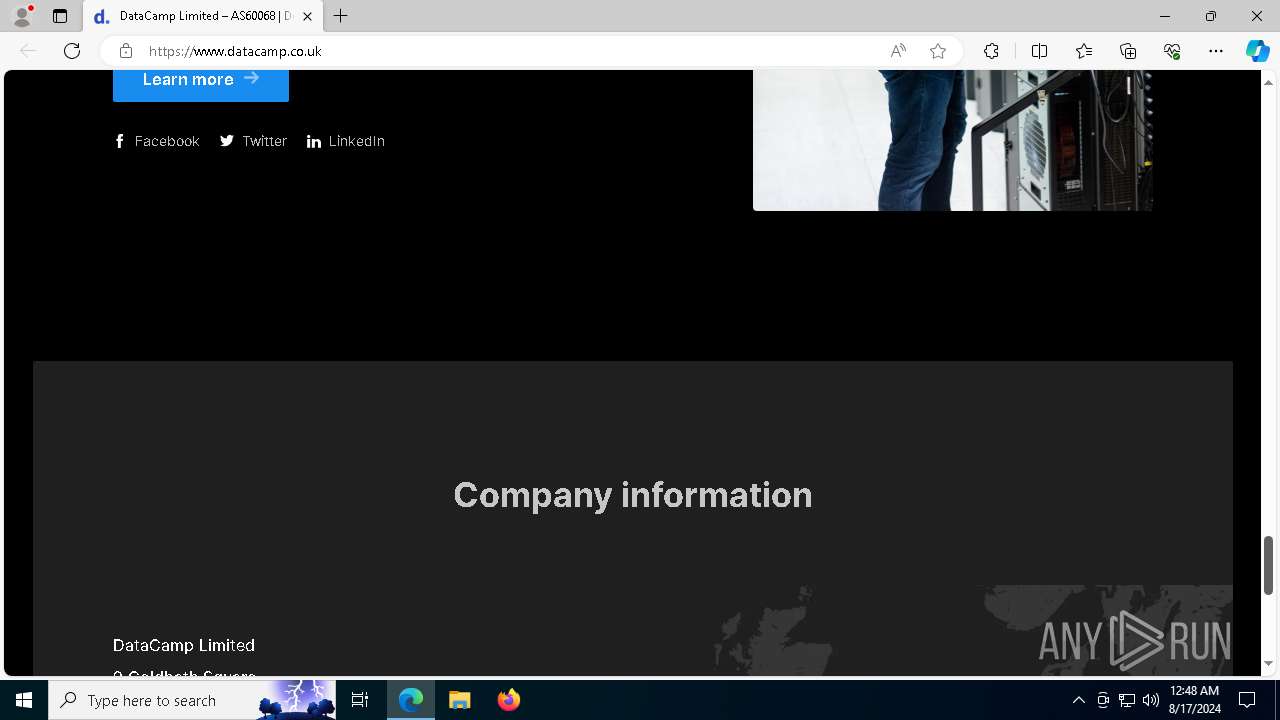Click the Twitter bird icon

click(227, 141)
